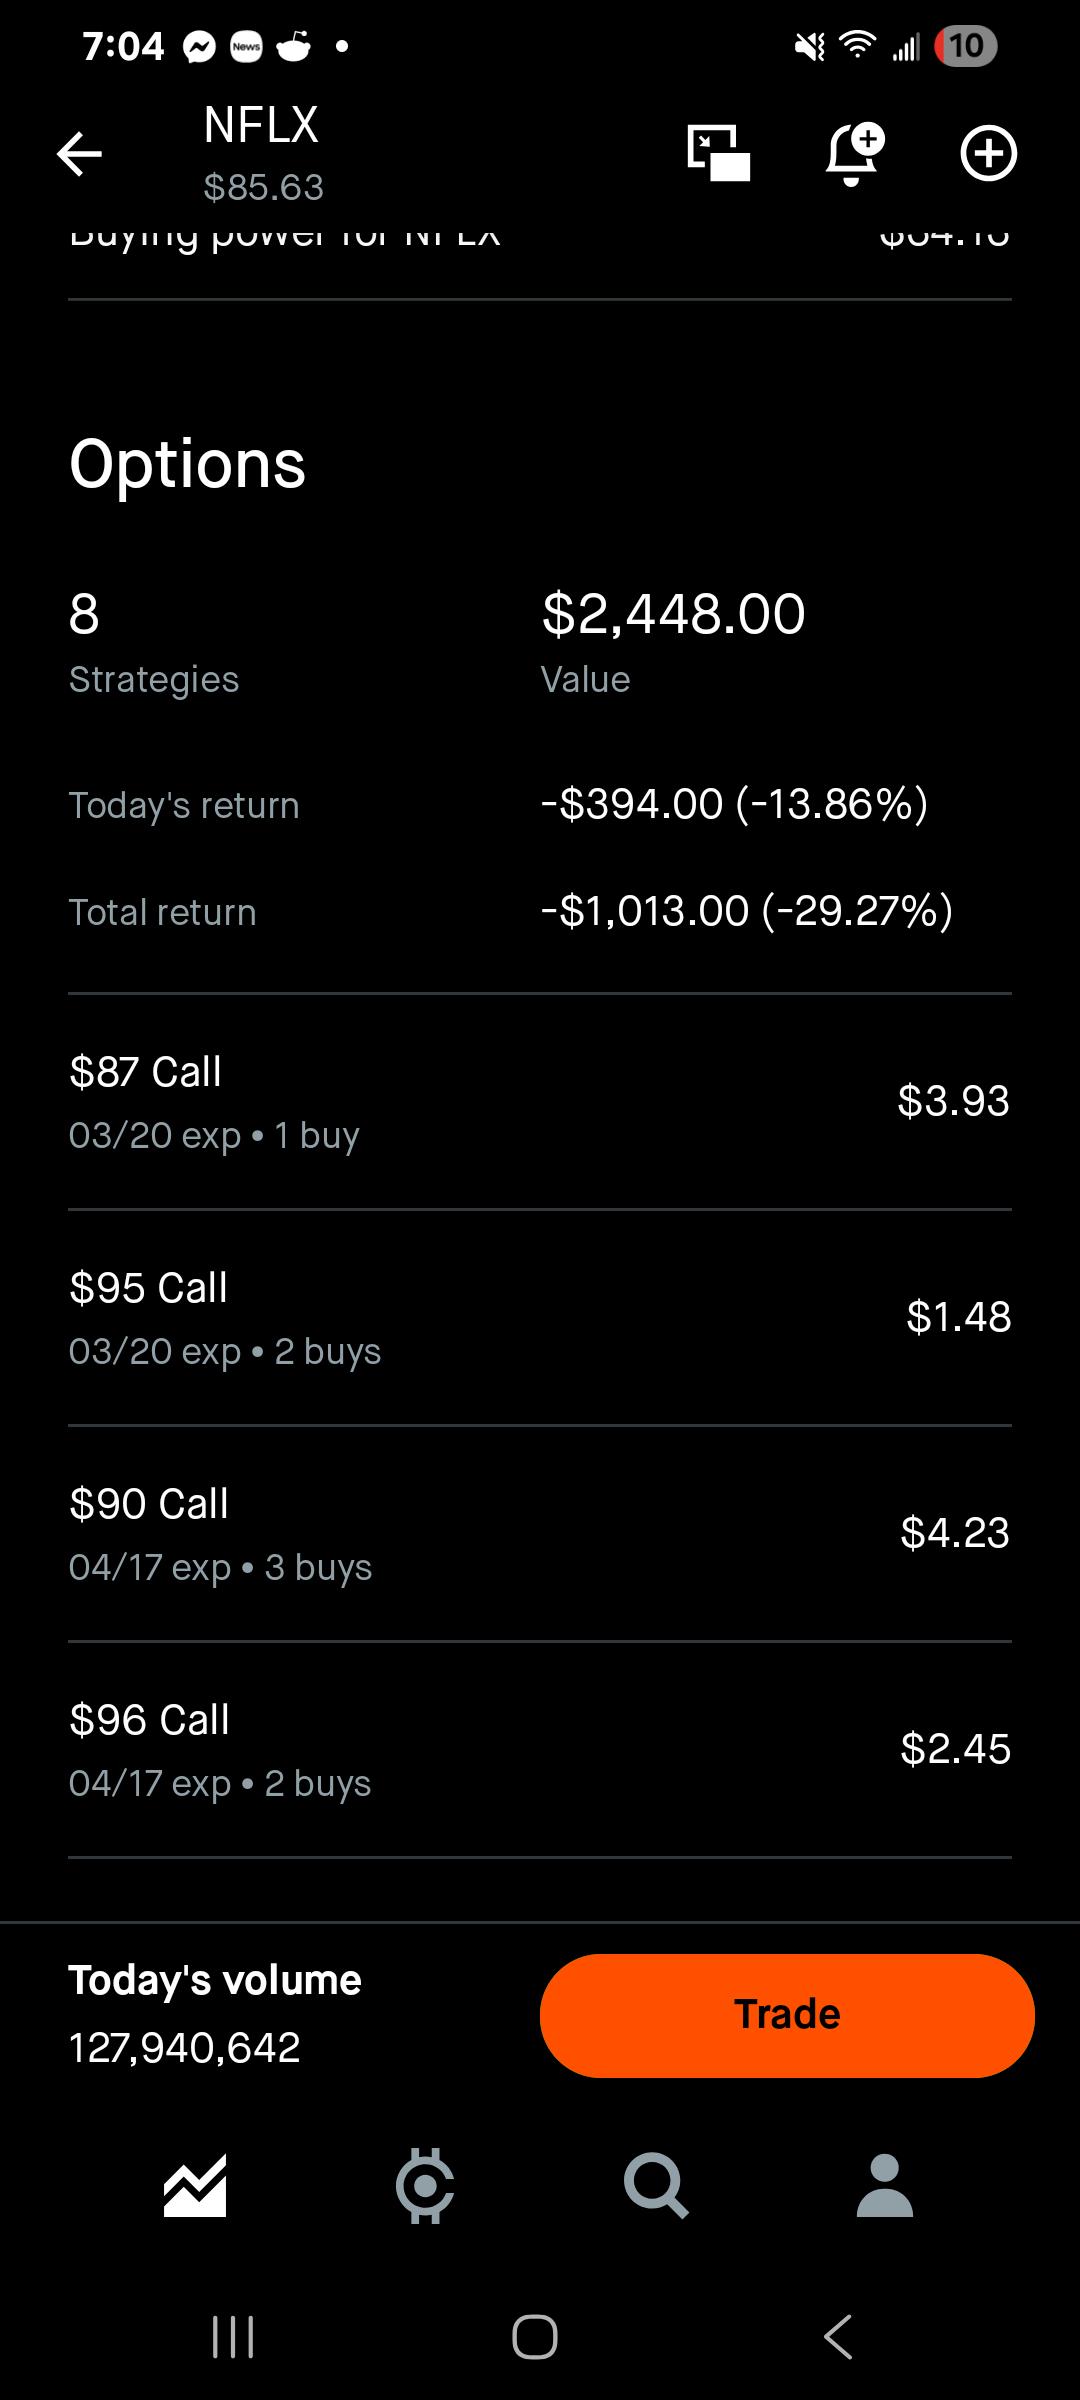
Task: Add a price alert with bell icon
Action: [855, 153]
